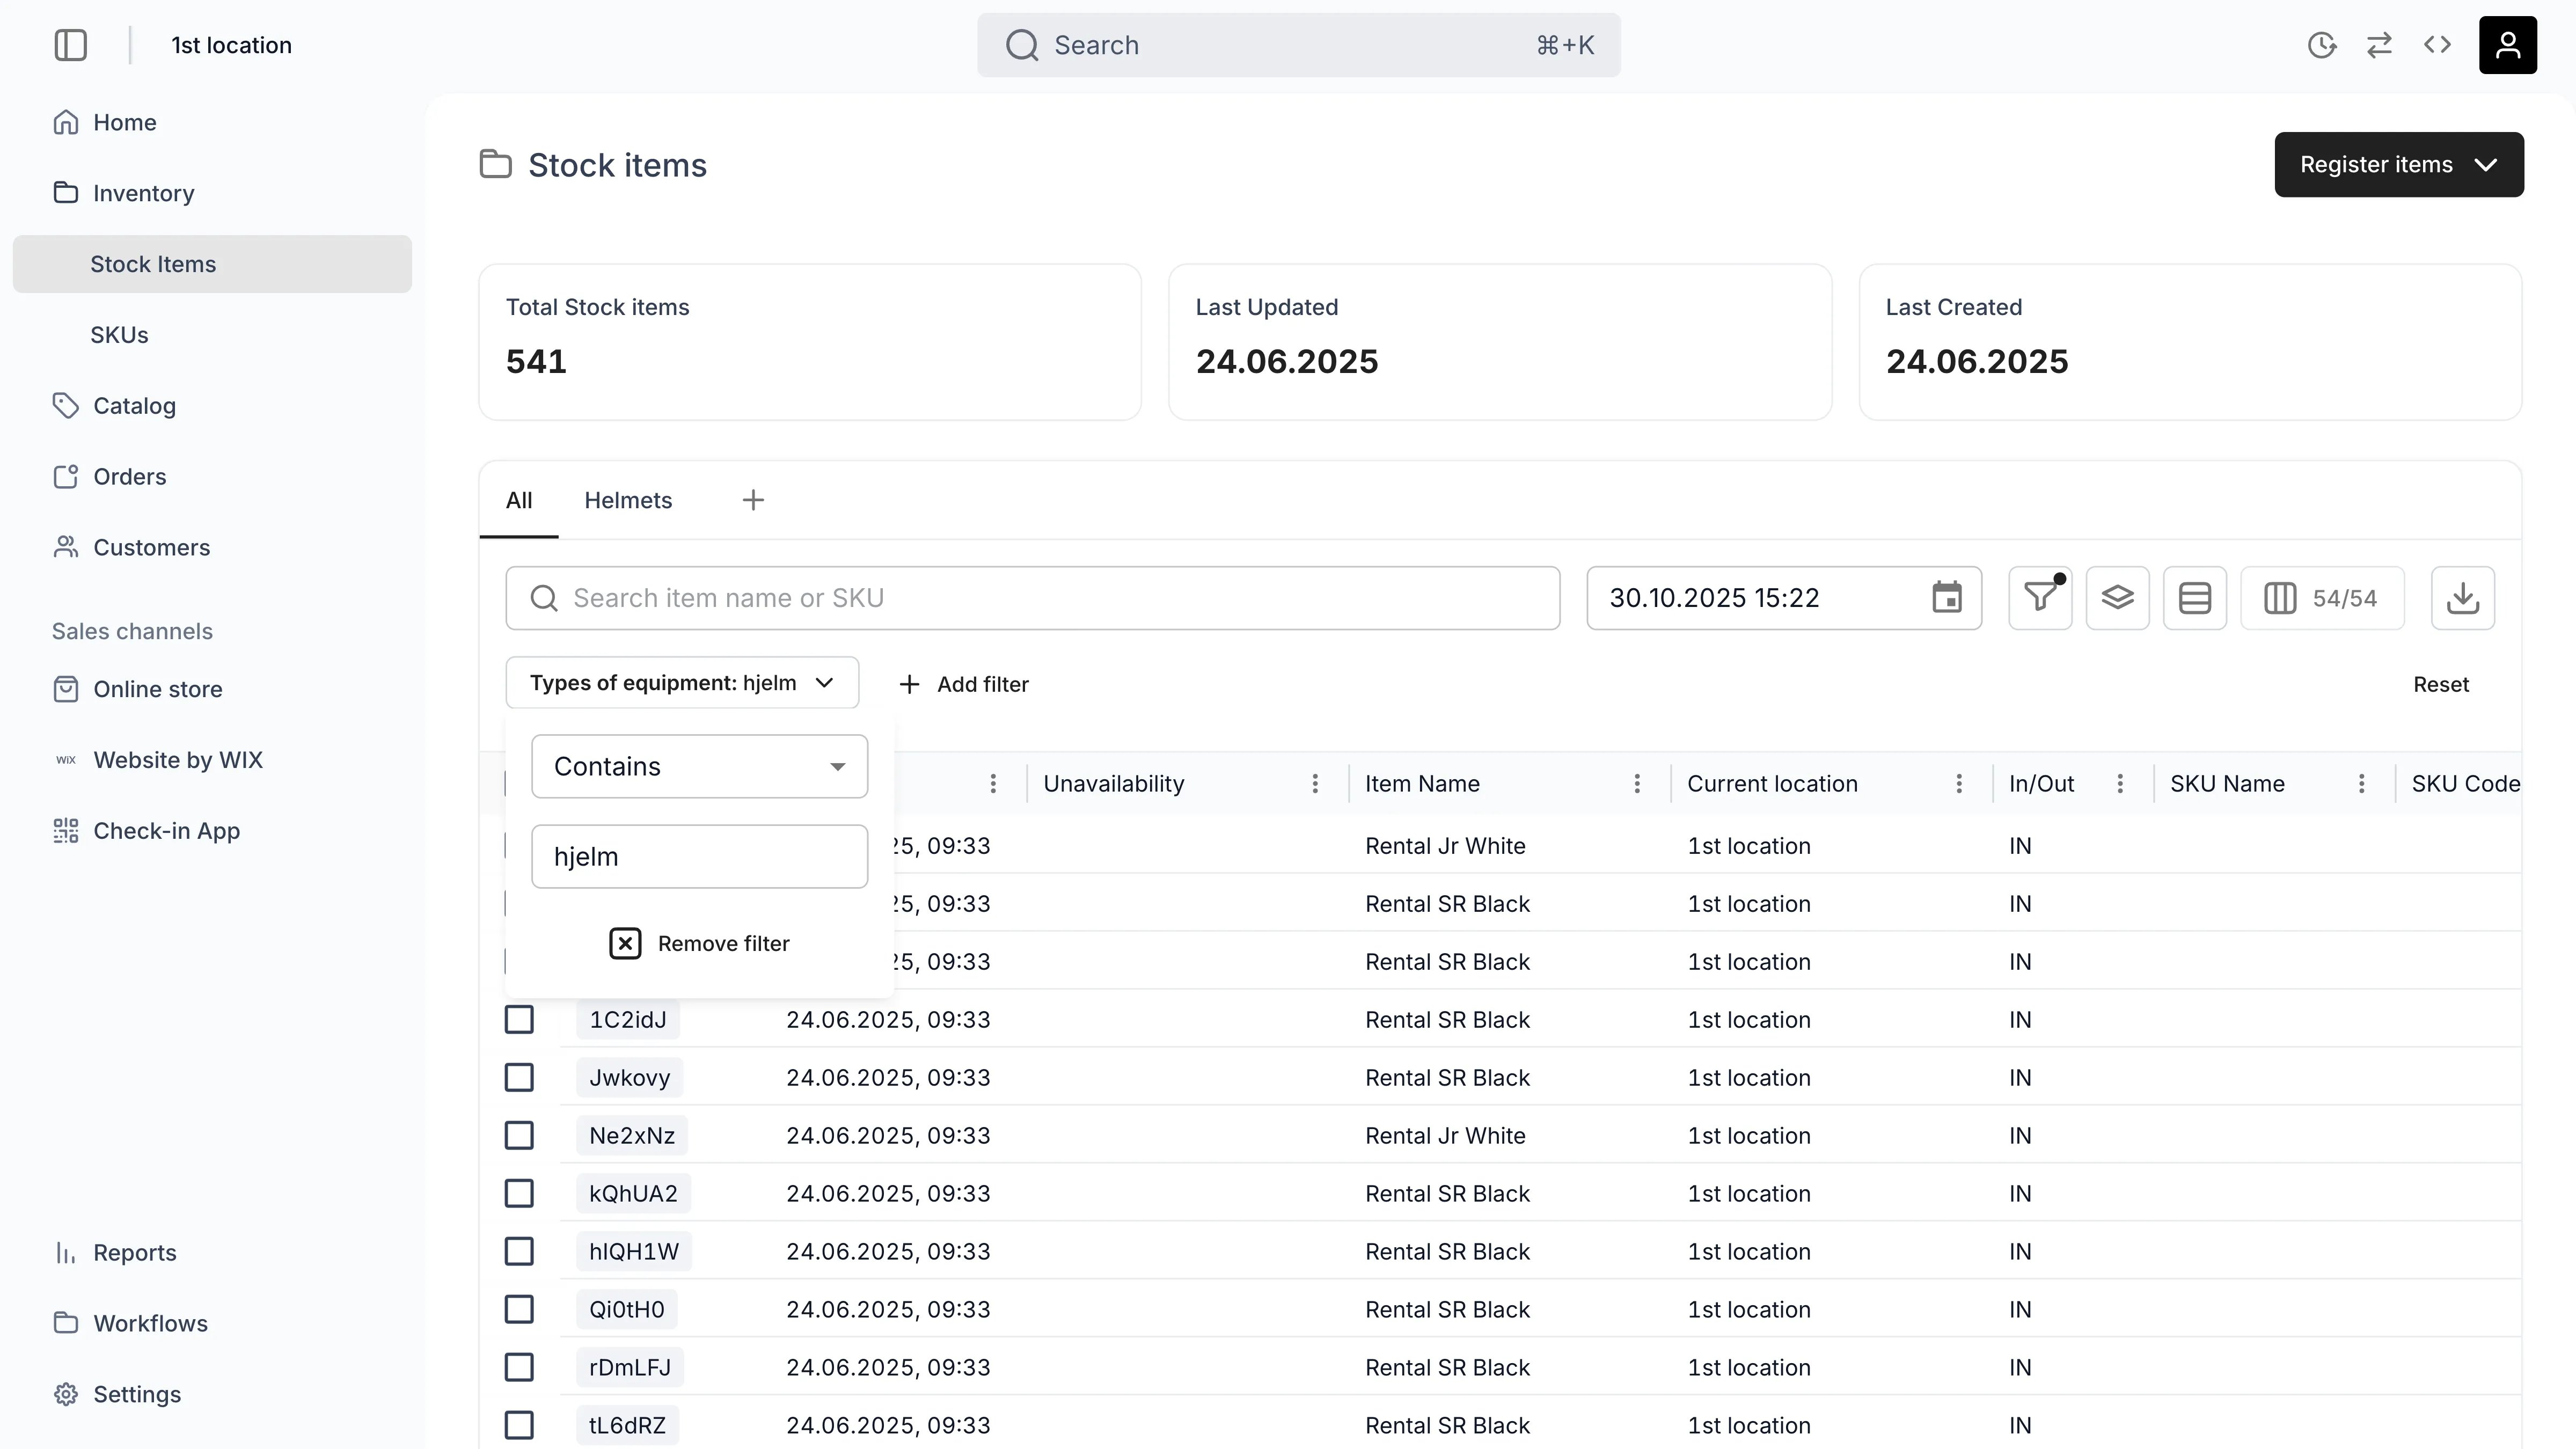Collapse the sidebar panel icon
This screenshot has height=1449, width=2576.
coord(70,45)
